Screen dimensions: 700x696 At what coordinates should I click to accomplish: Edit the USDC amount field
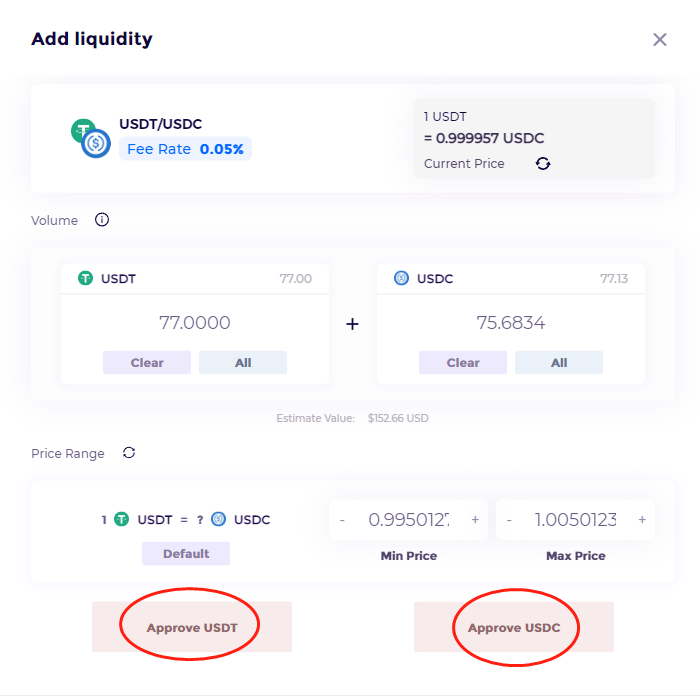point(511,323)
